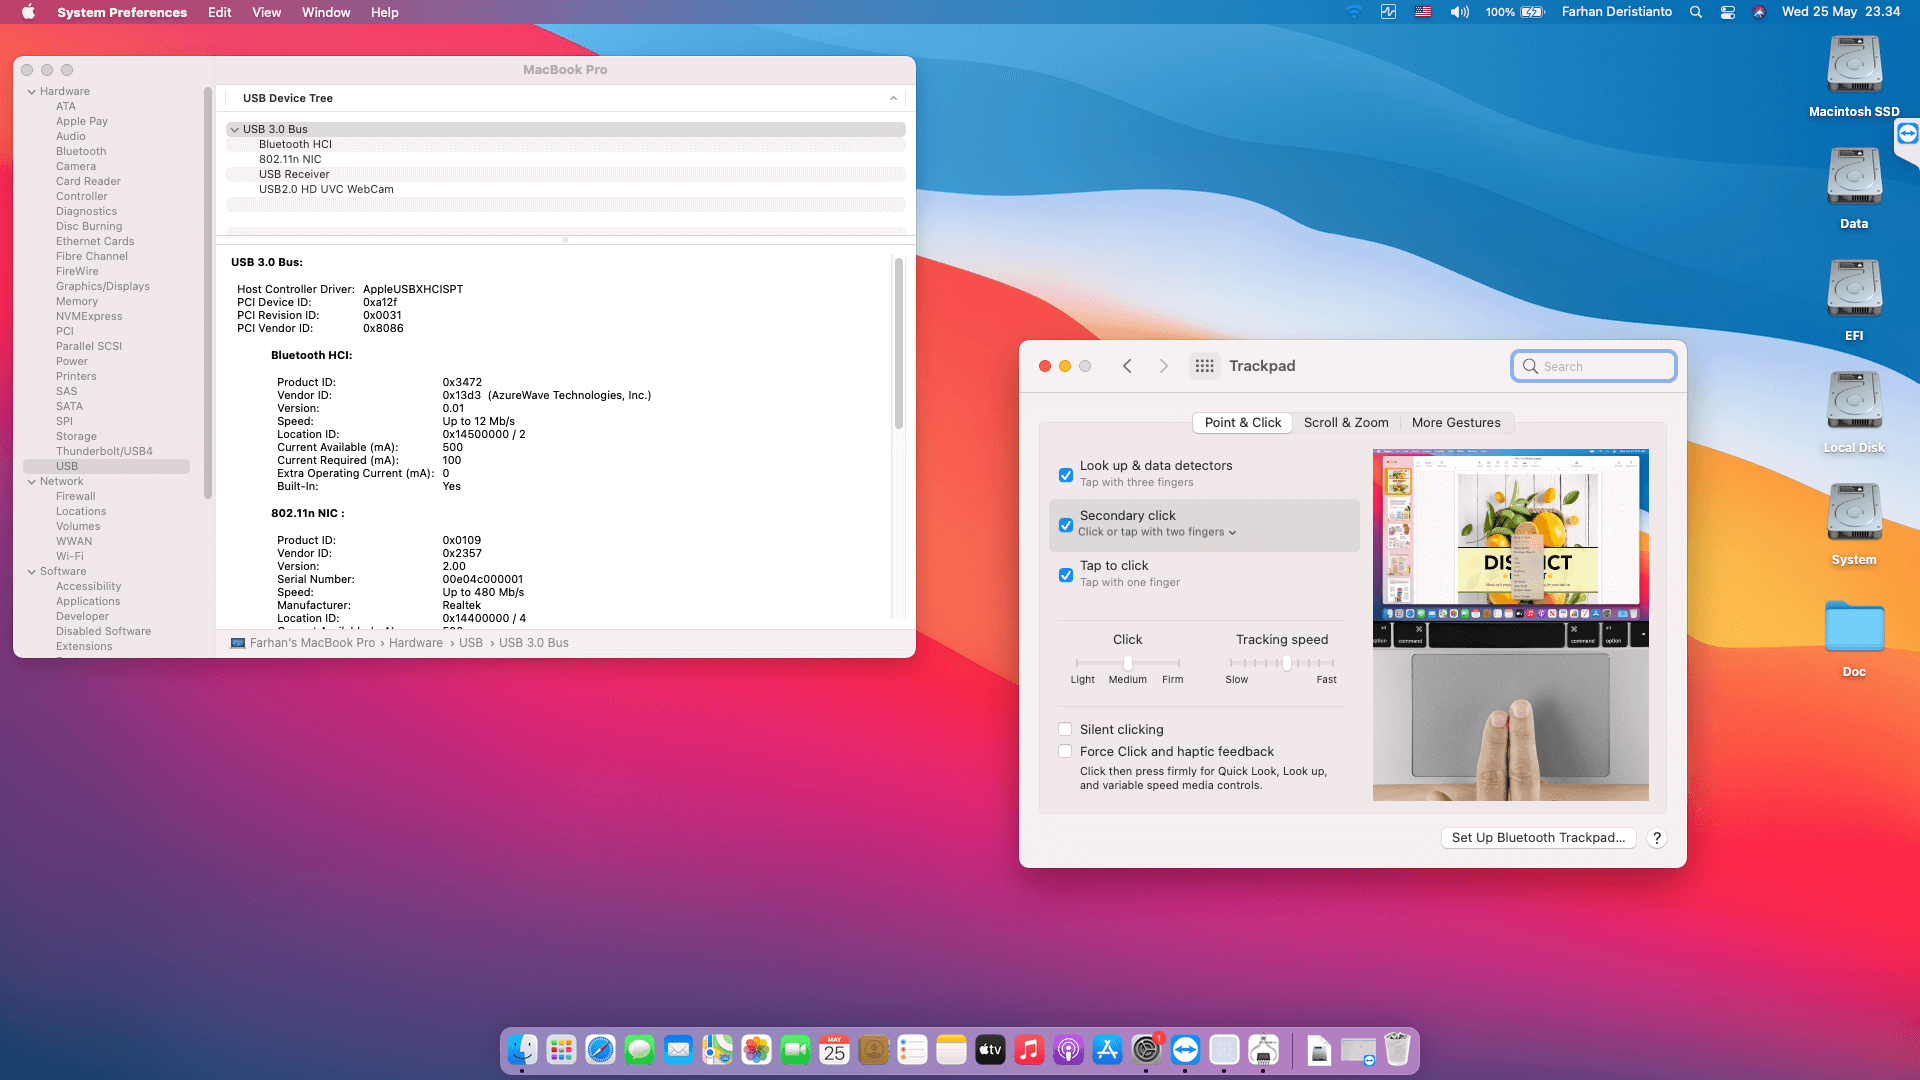Switch to the Point & Click tab
This screenshot has height=1080, width=1920.
1243,423
